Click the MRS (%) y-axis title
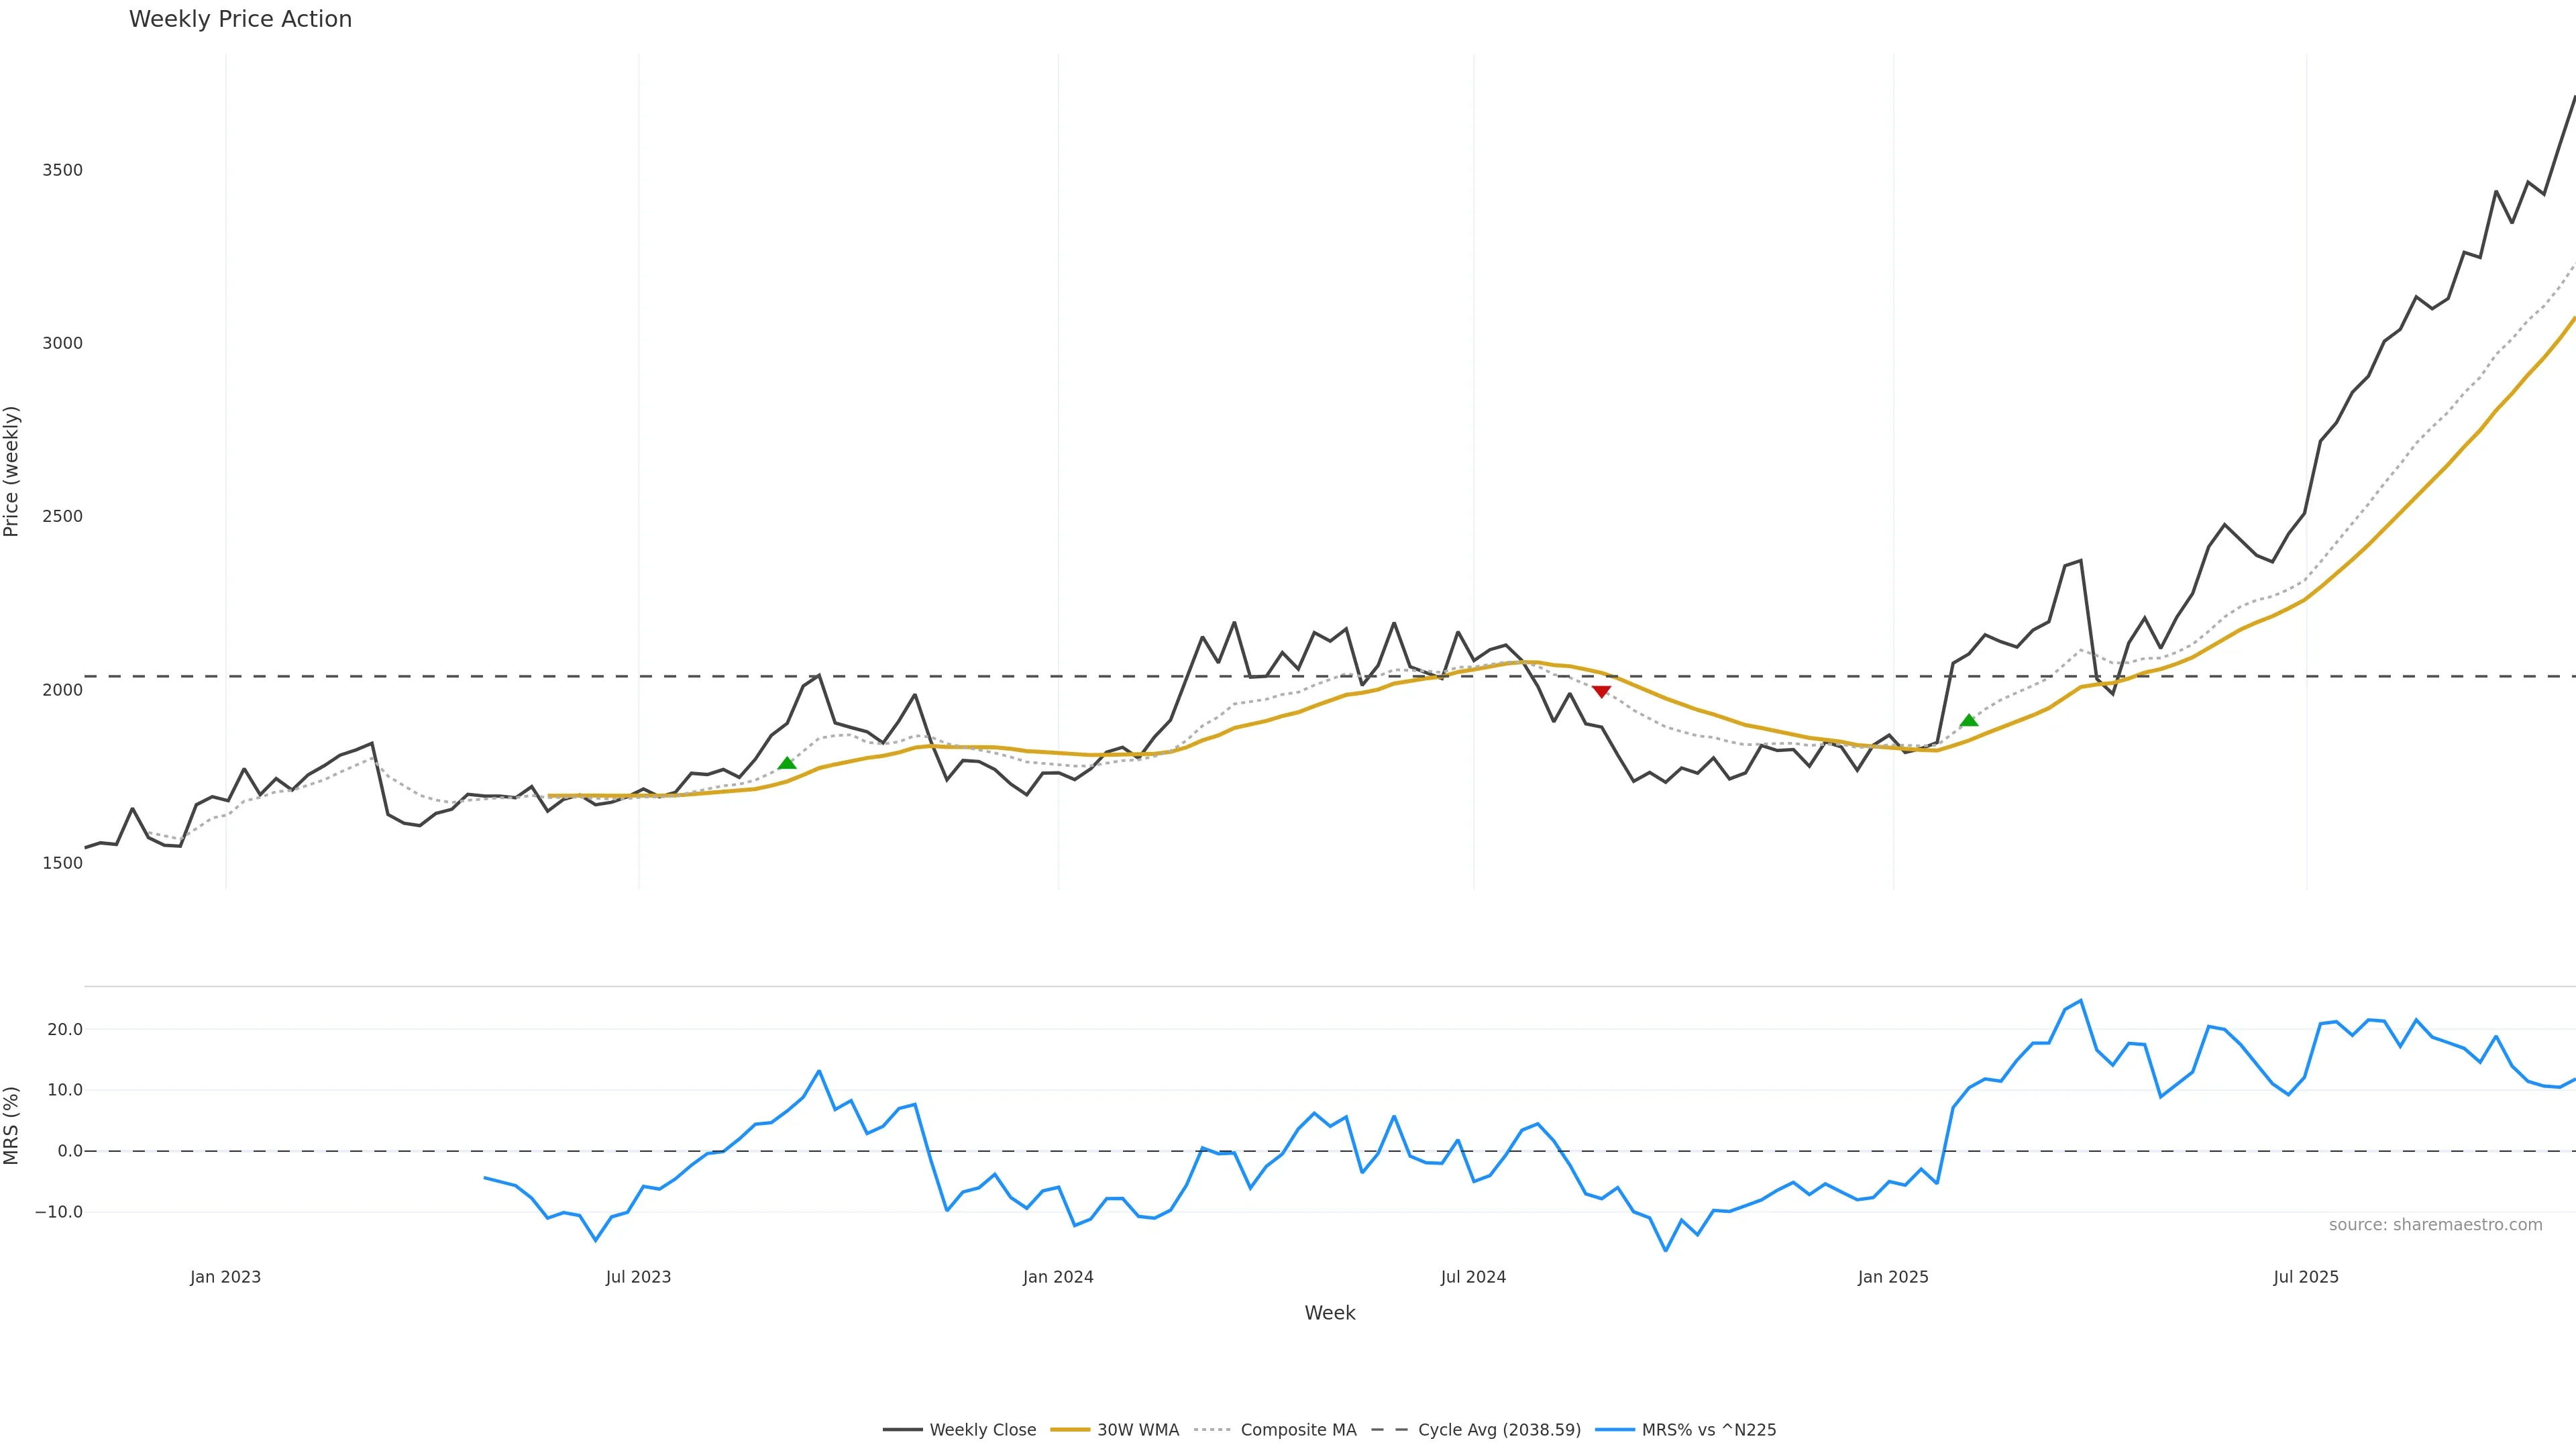Image resolution: width=2576 pixels, height=1449 pixels. [12, 1125]
